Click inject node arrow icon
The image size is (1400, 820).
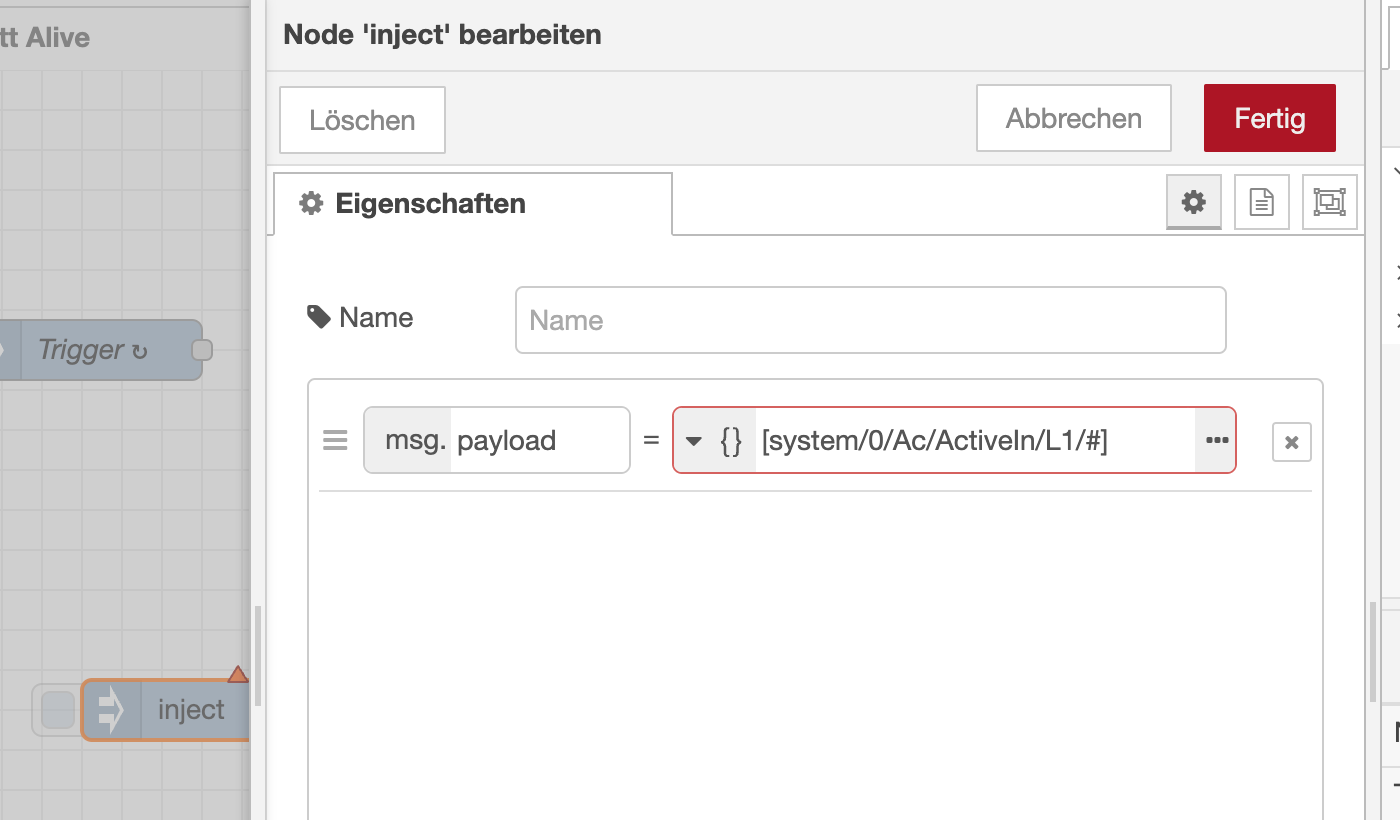(111, 710)
